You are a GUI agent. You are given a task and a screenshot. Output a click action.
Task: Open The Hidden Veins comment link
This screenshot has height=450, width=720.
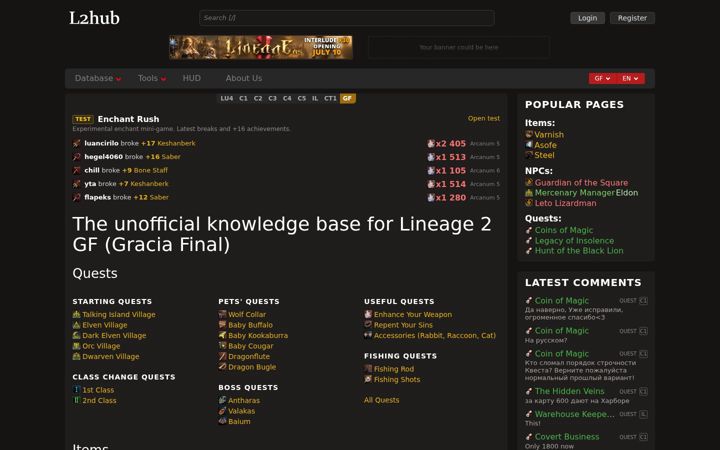click(569, 391)
